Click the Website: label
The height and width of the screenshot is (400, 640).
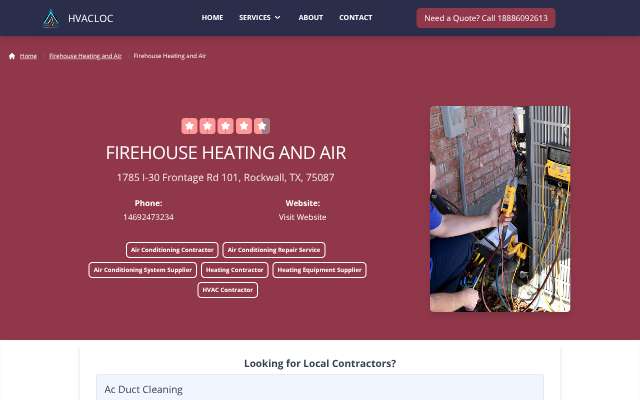click(302, 203)
